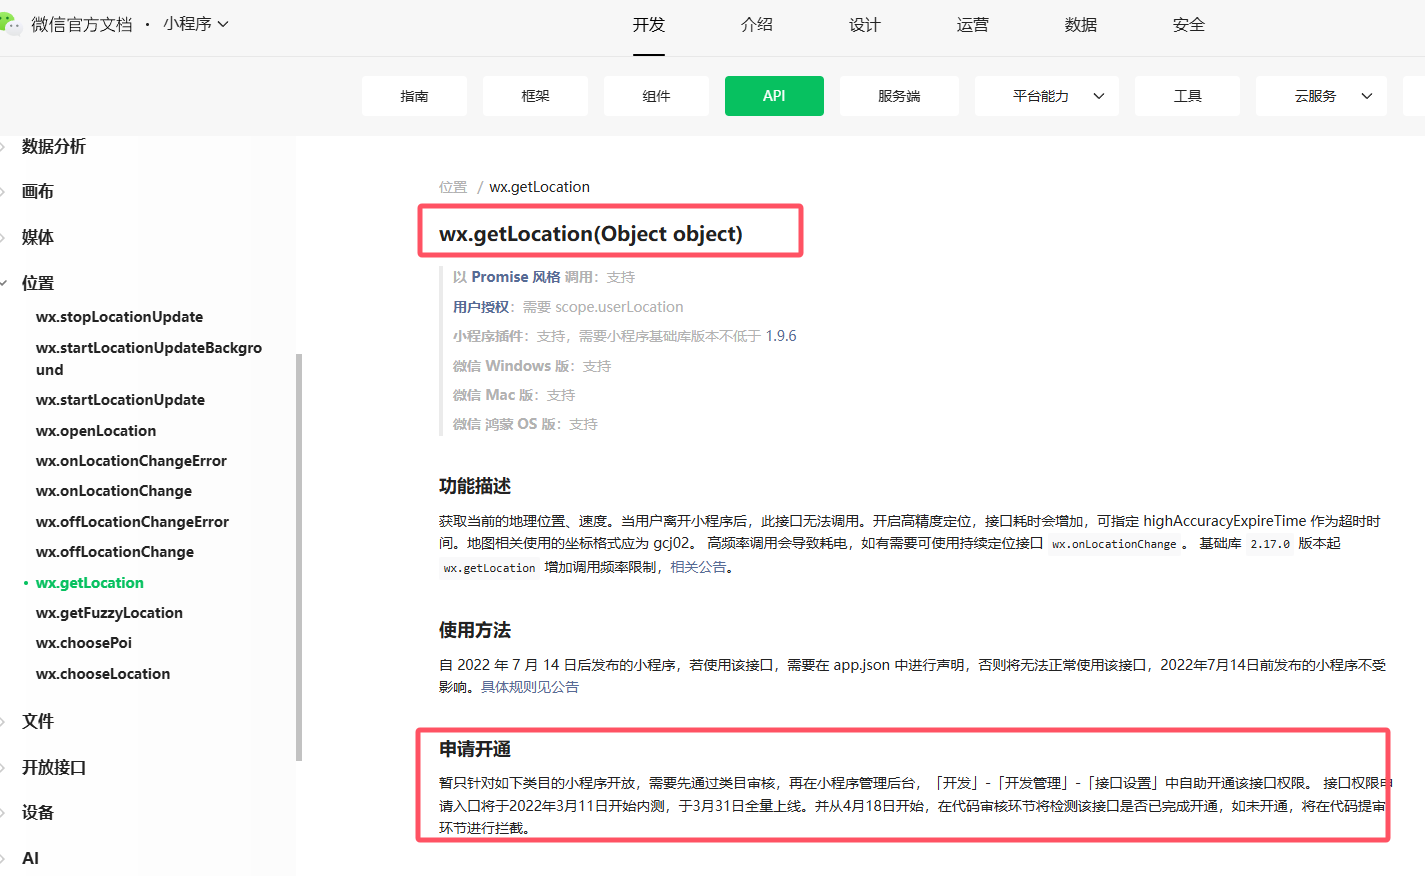Viewport: 1425px width, 876px height.
Task: Click the 使用方法 section heading
Action: click(475, 630)
